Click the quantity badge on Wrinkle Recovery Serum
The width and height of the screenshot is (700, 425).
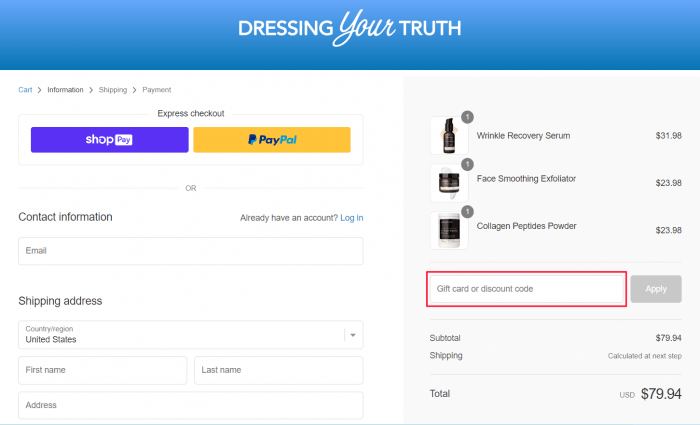point(467,117)
